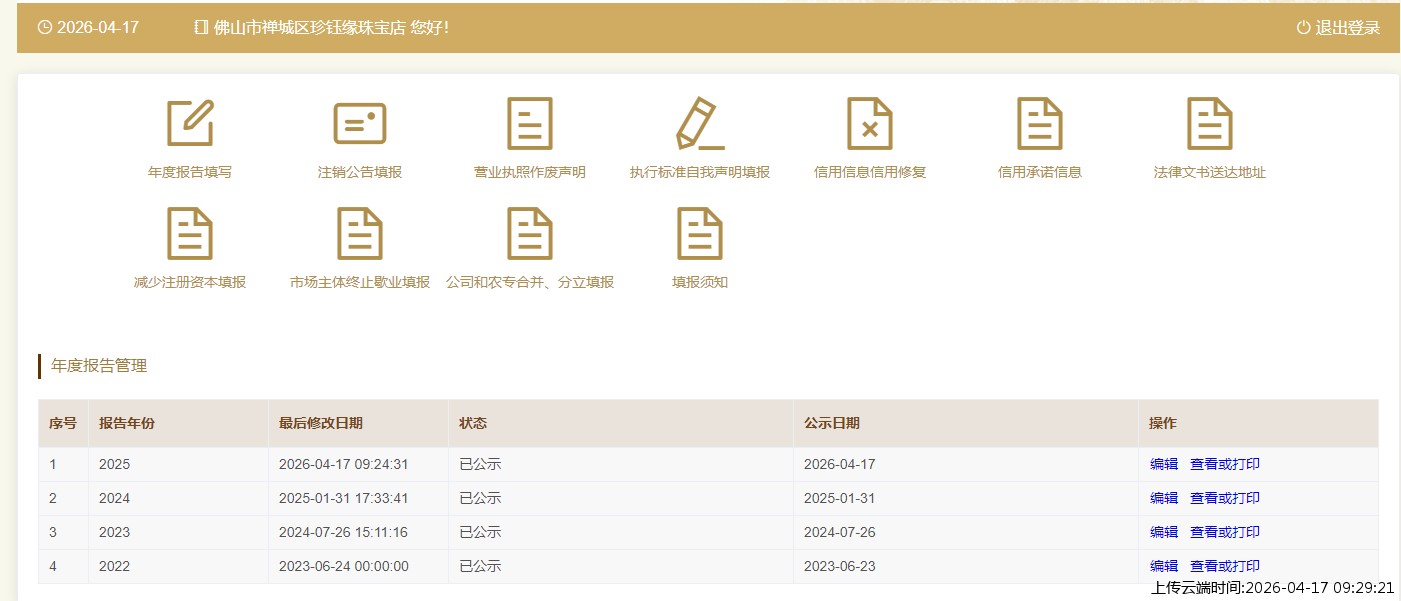Edit the 2022 annual report
Screen dimensions: 1401x601
tap(1164, 566)
